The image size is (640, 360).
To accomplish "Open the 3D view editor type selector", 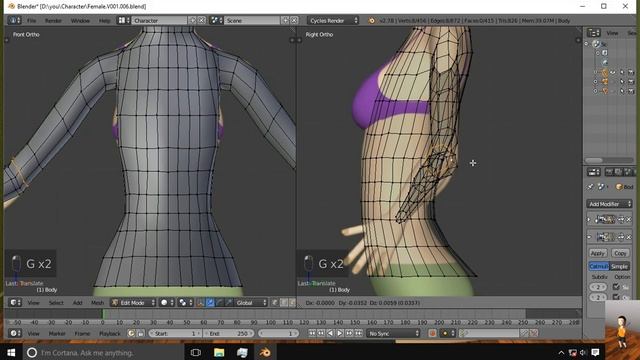I will click(x=16, y=302).
